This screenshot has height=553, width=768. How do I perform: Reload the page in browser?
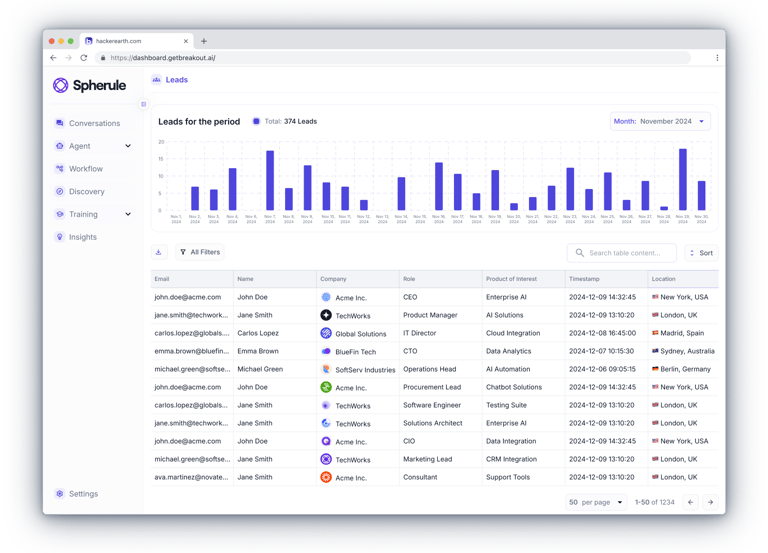click(x=84, y=58)
